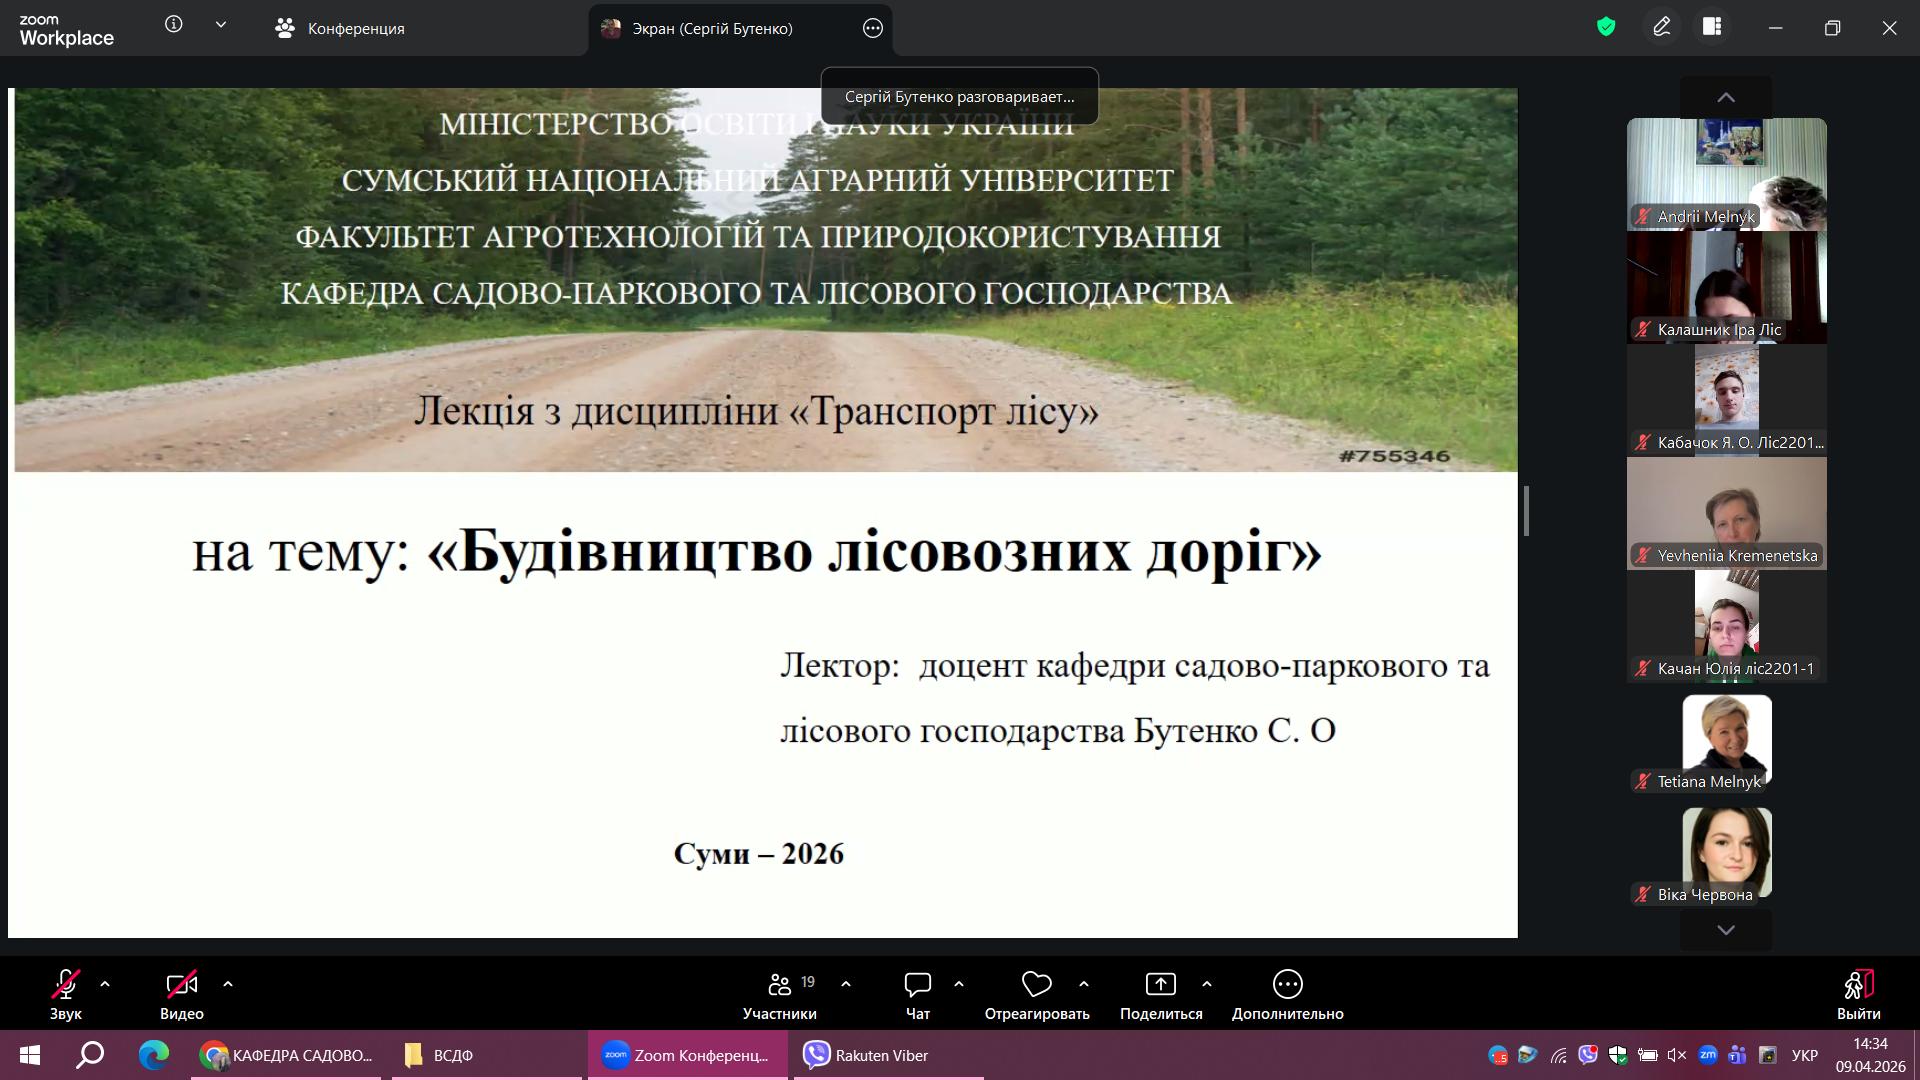Expand video options arrow beside Видео

pyautogui.click(x=228, y=984)
